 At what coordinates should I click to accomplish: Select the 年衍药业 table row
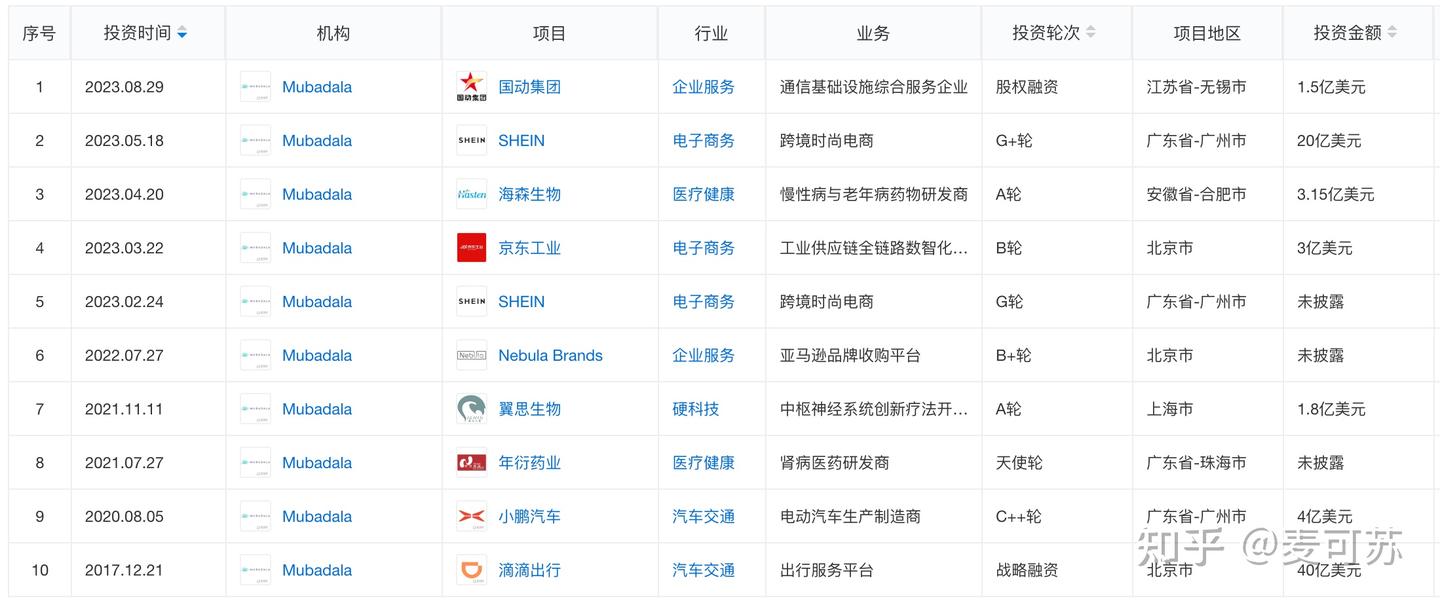click(x=873, y=462)
